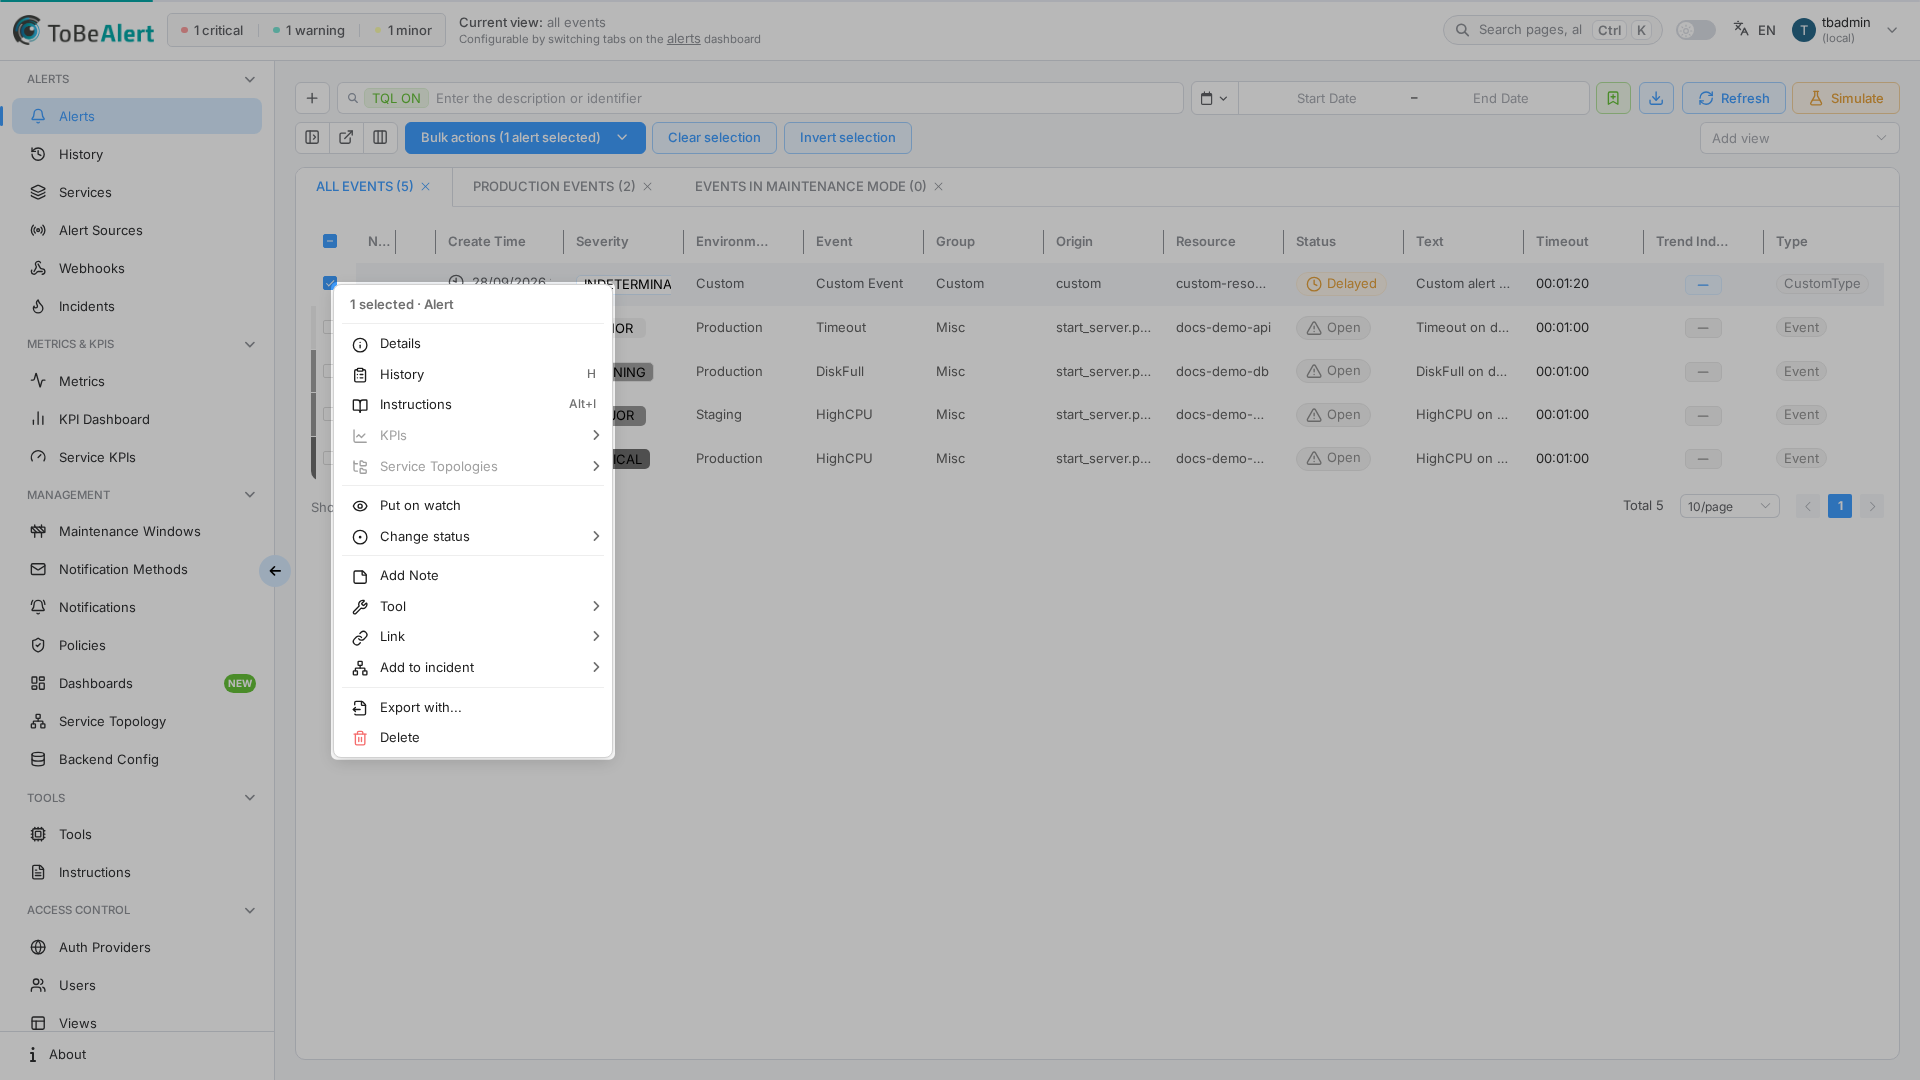The height and width of the screenshot is (1080, 1920).
Task: Click the Start Date input
Action: pos(1326,98)
